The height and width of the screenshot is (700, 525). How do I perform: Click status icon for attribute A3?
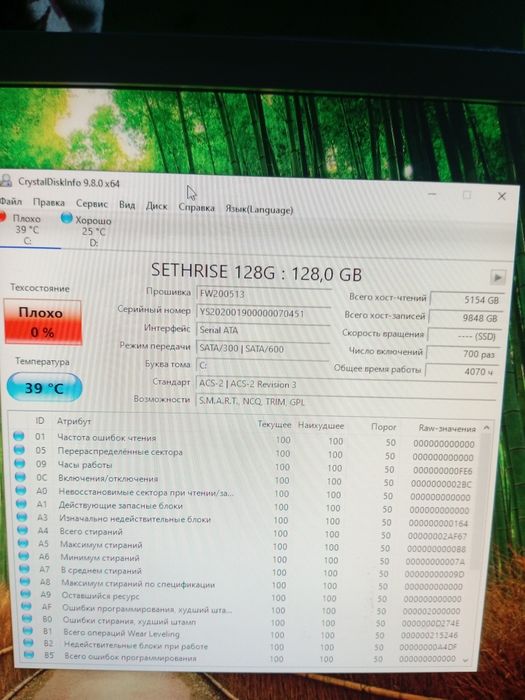pyautogui.click(x=22, y=517)
